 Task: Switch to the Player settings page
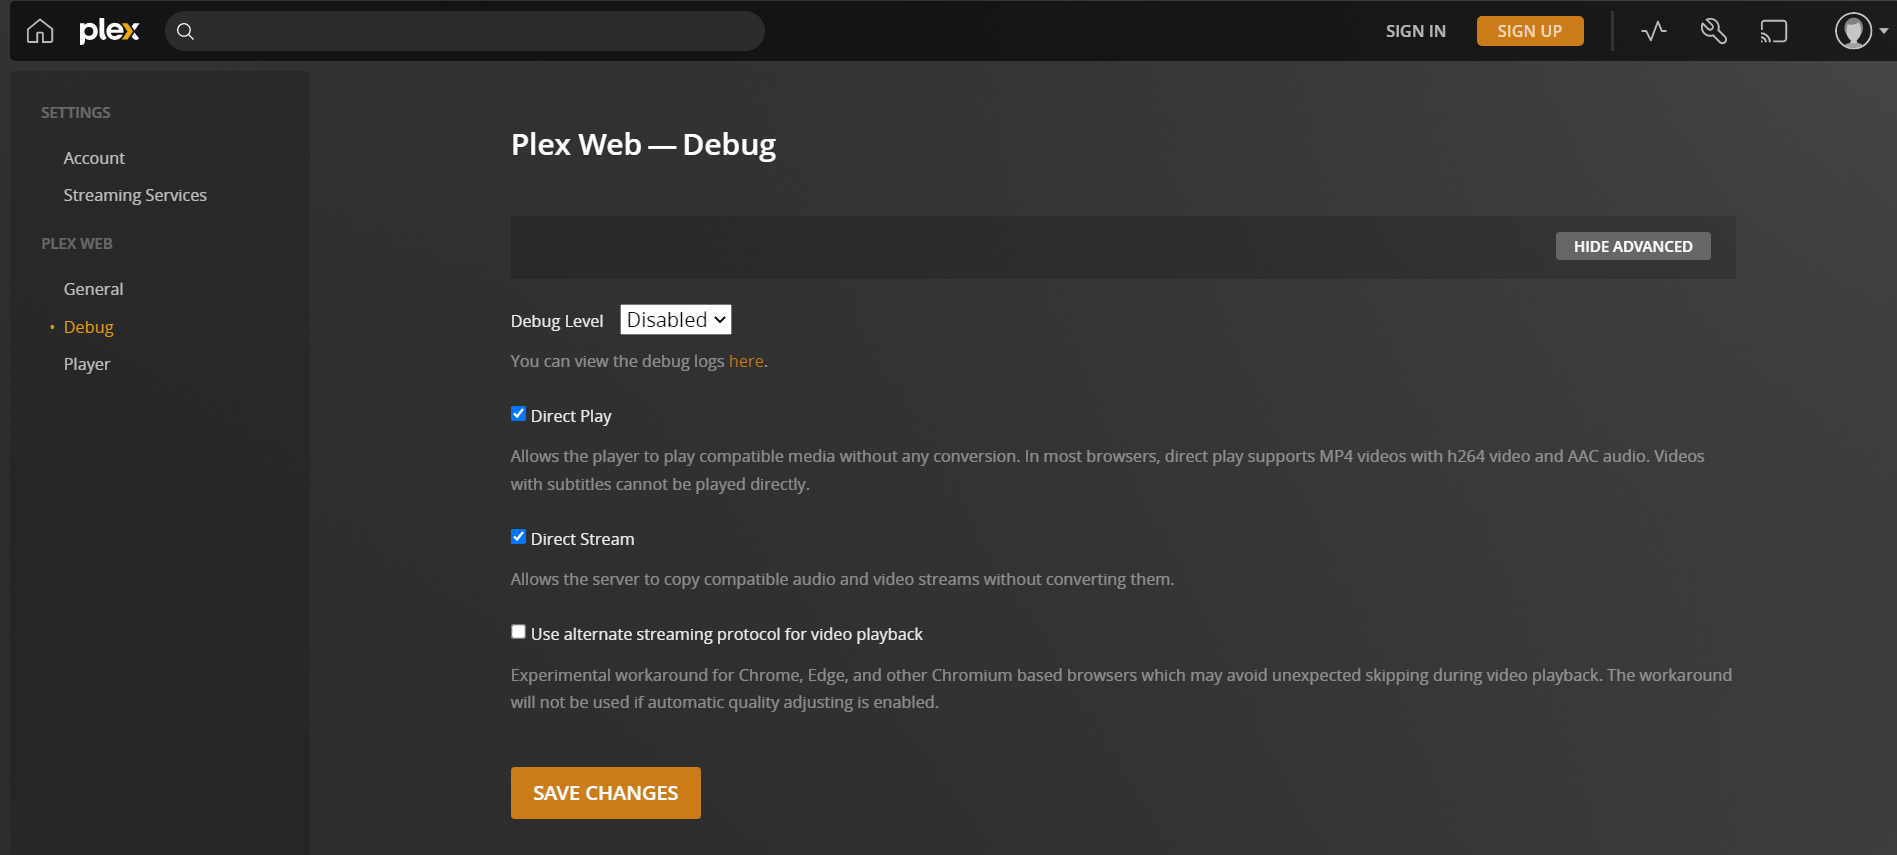coord(87,363)
